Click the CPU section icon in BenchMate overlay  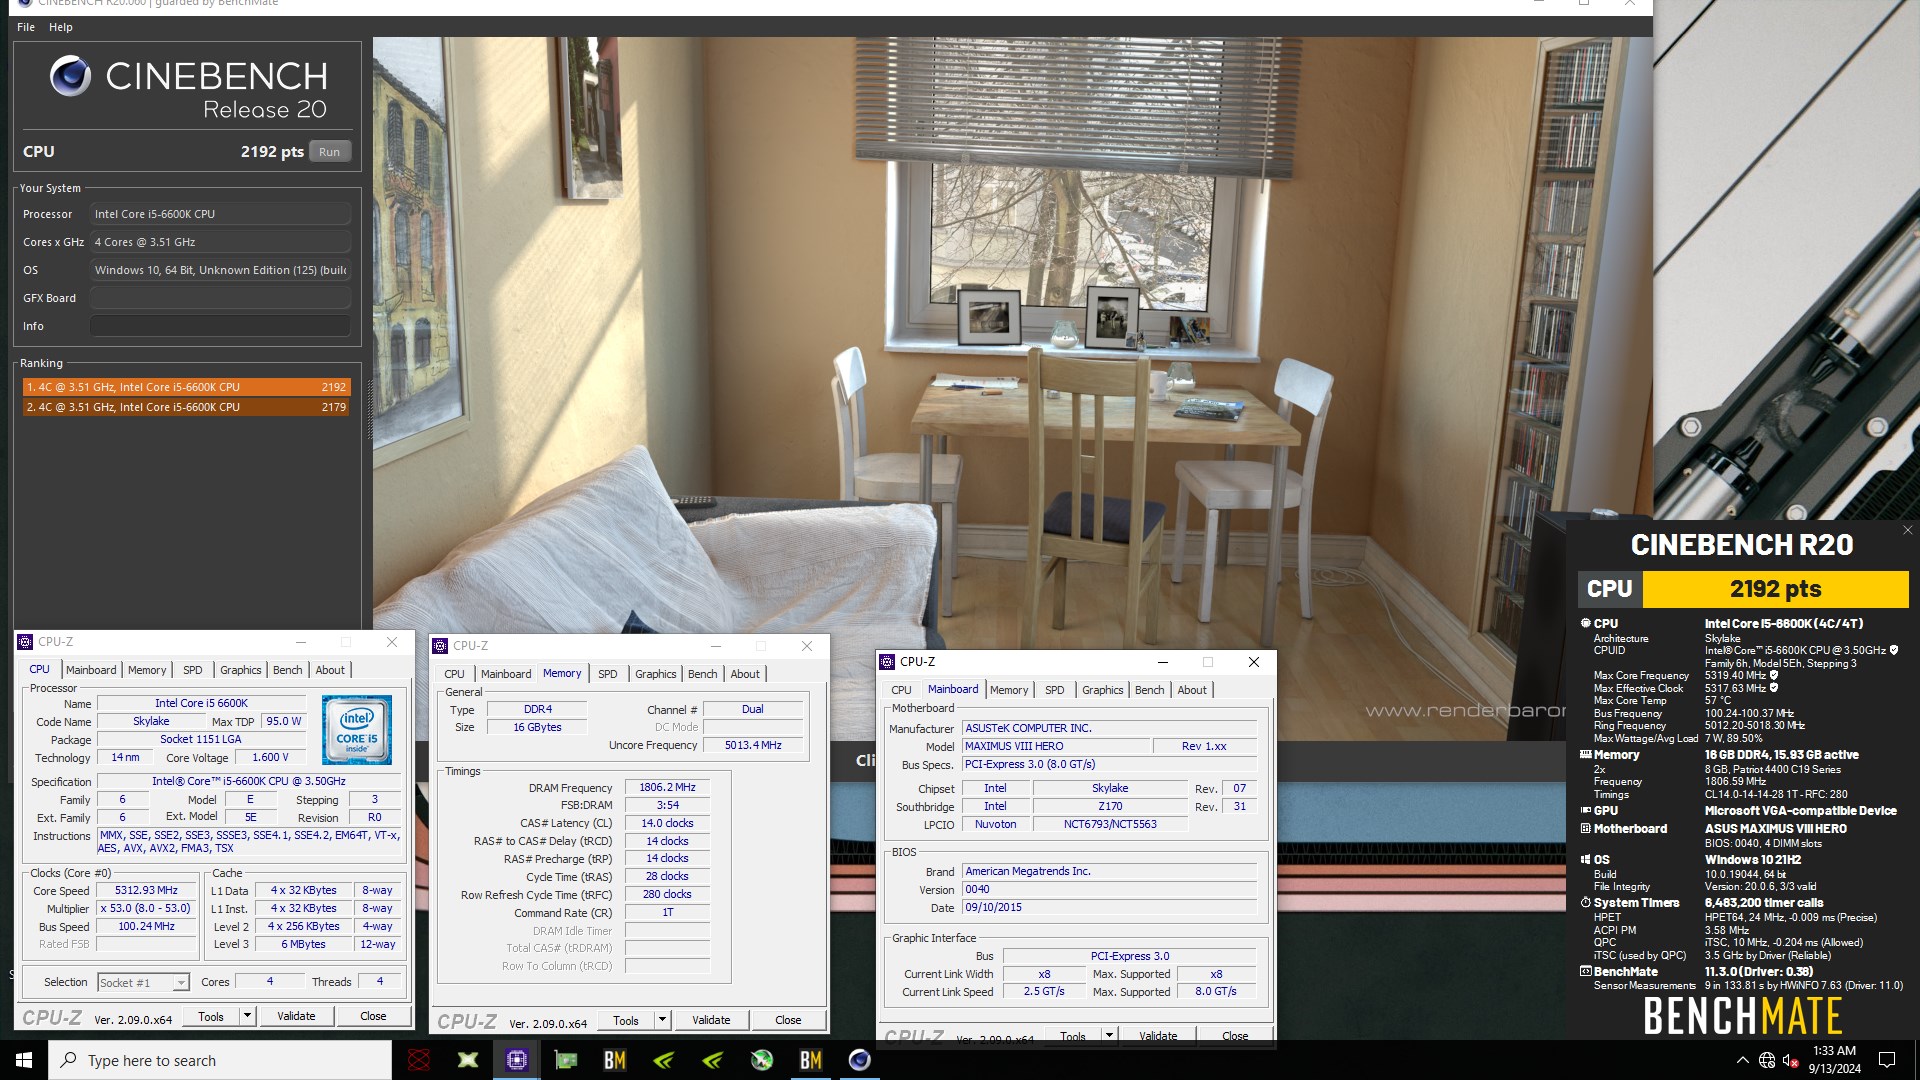(x=1585, y=623)
